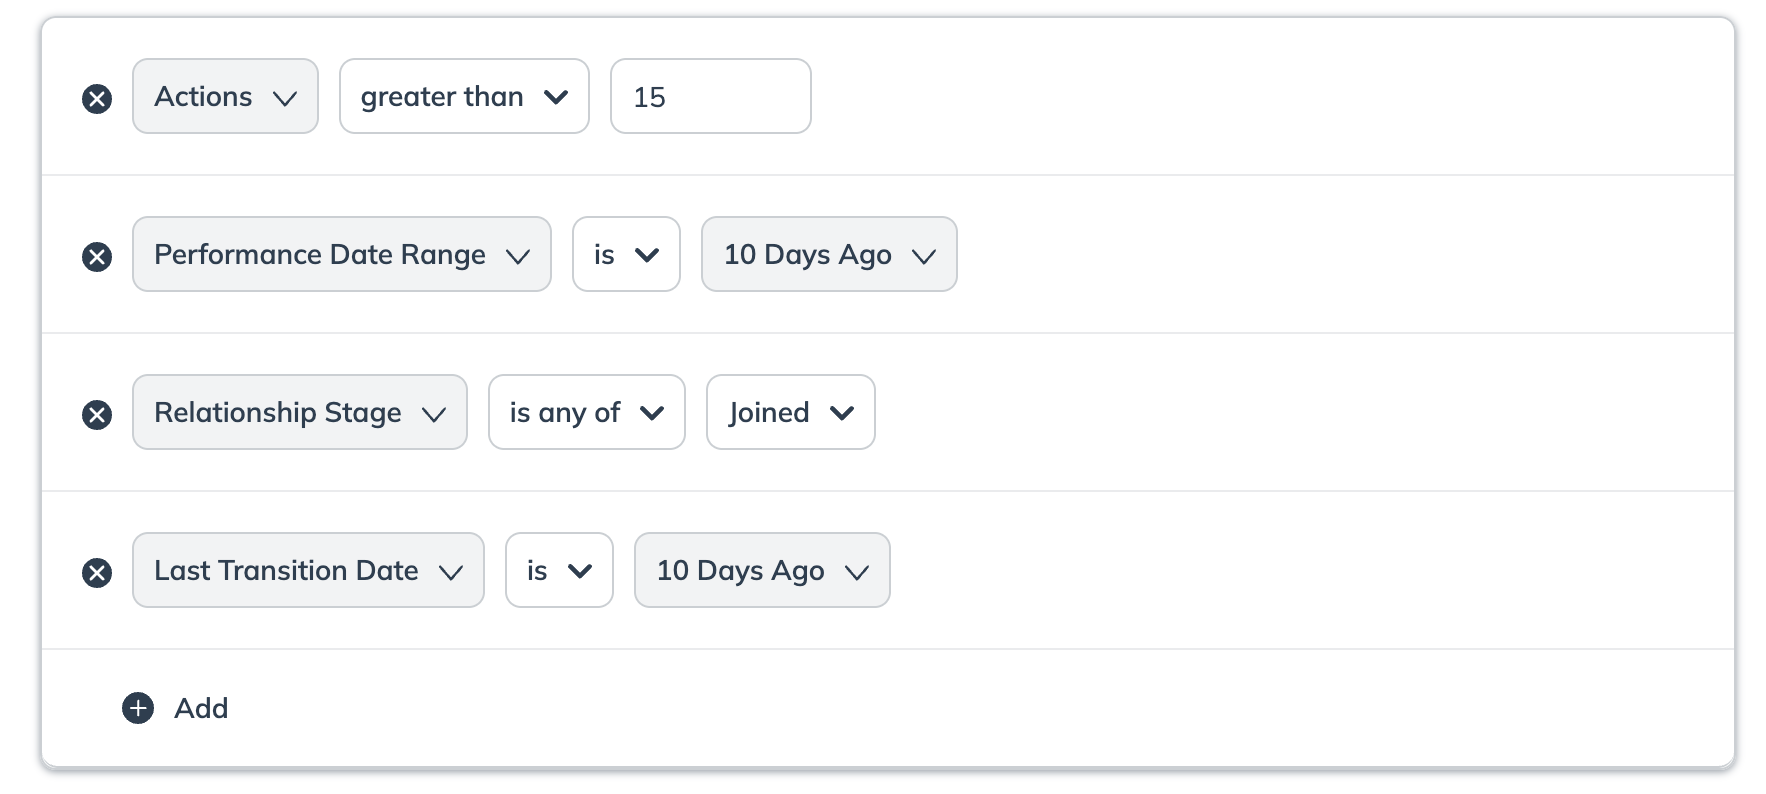Click chevron arrow beside Relationship Stage

[434, 414]
